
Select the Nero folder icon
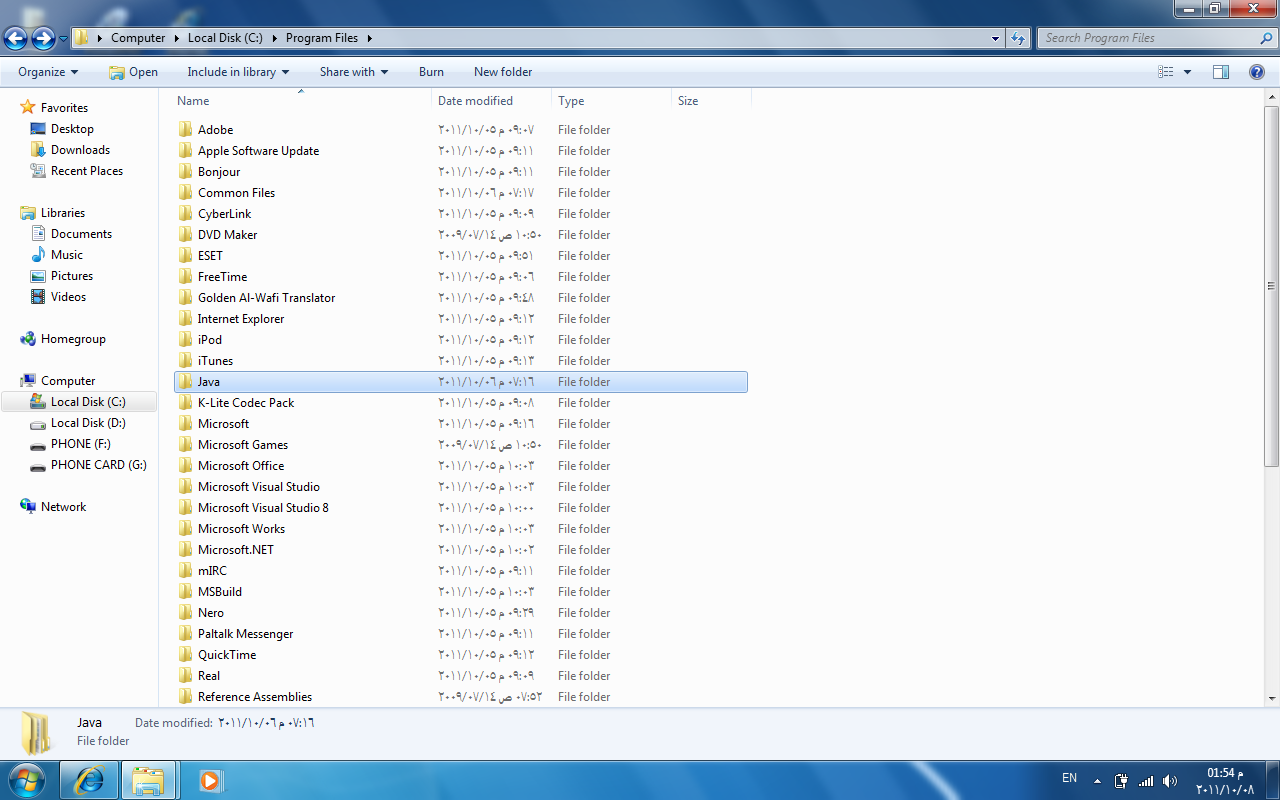pos(185,612)
